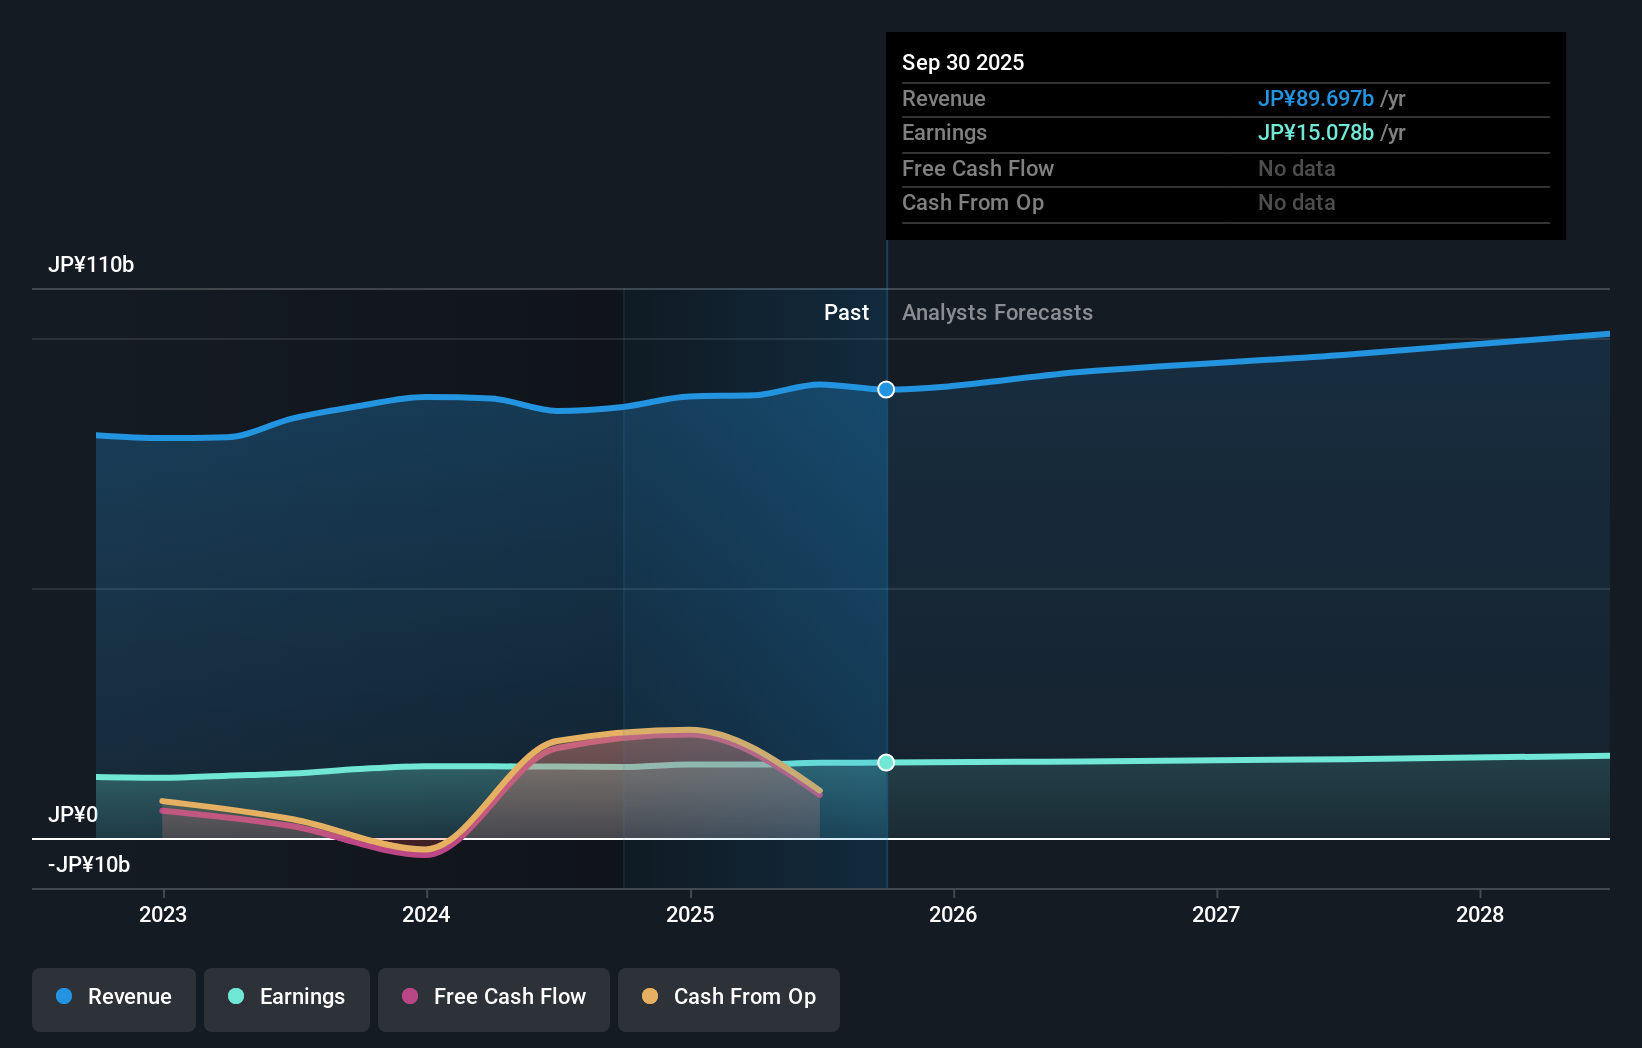Click the Cash From Op legend button

728,999
